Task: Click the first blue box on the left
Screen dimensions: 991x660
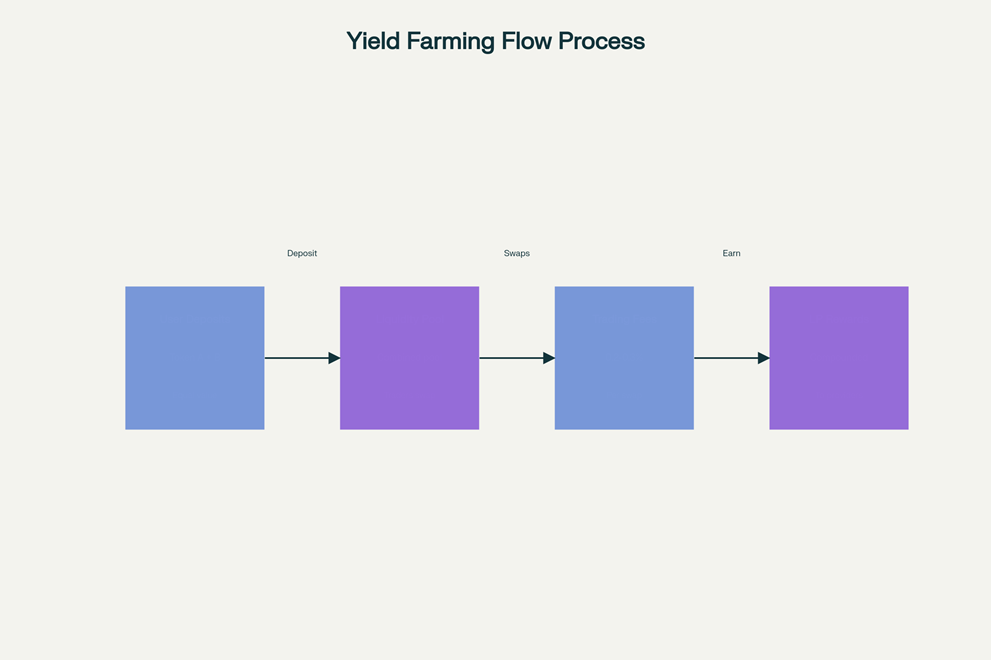Action: coord(194,358)
